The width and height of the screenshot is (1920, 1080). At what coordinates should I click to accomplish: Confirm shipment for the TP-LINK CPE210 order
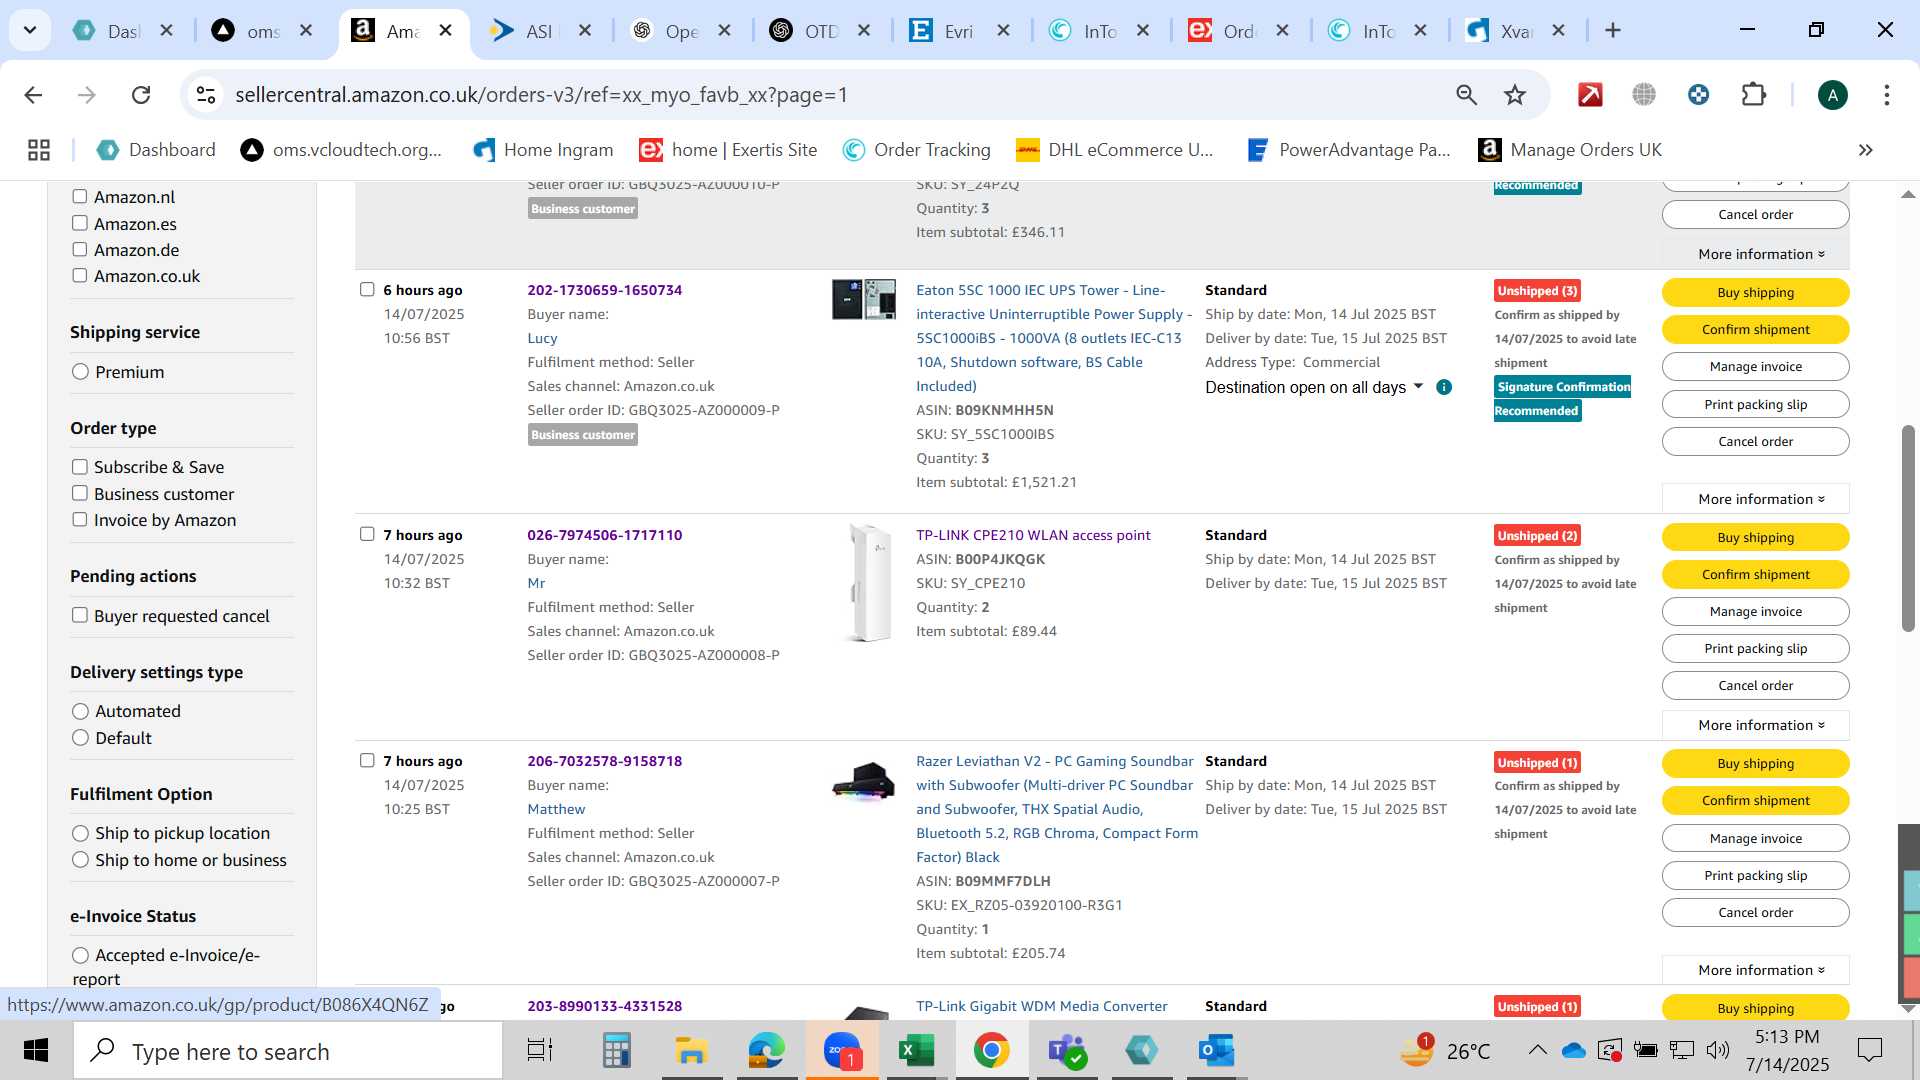(1755, 574)
